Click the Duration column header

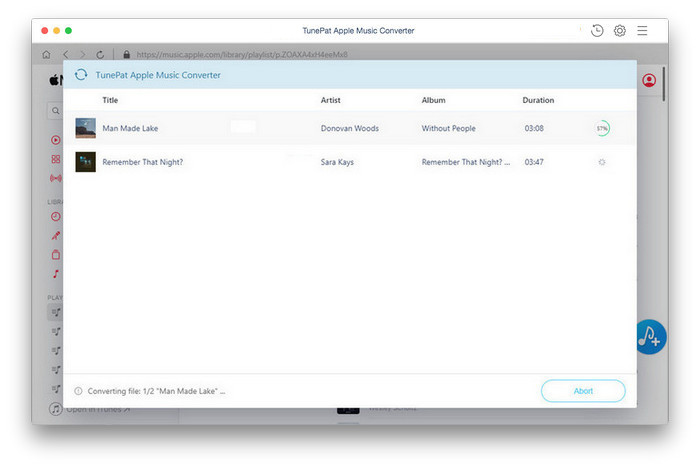click(x=538, y=100)
